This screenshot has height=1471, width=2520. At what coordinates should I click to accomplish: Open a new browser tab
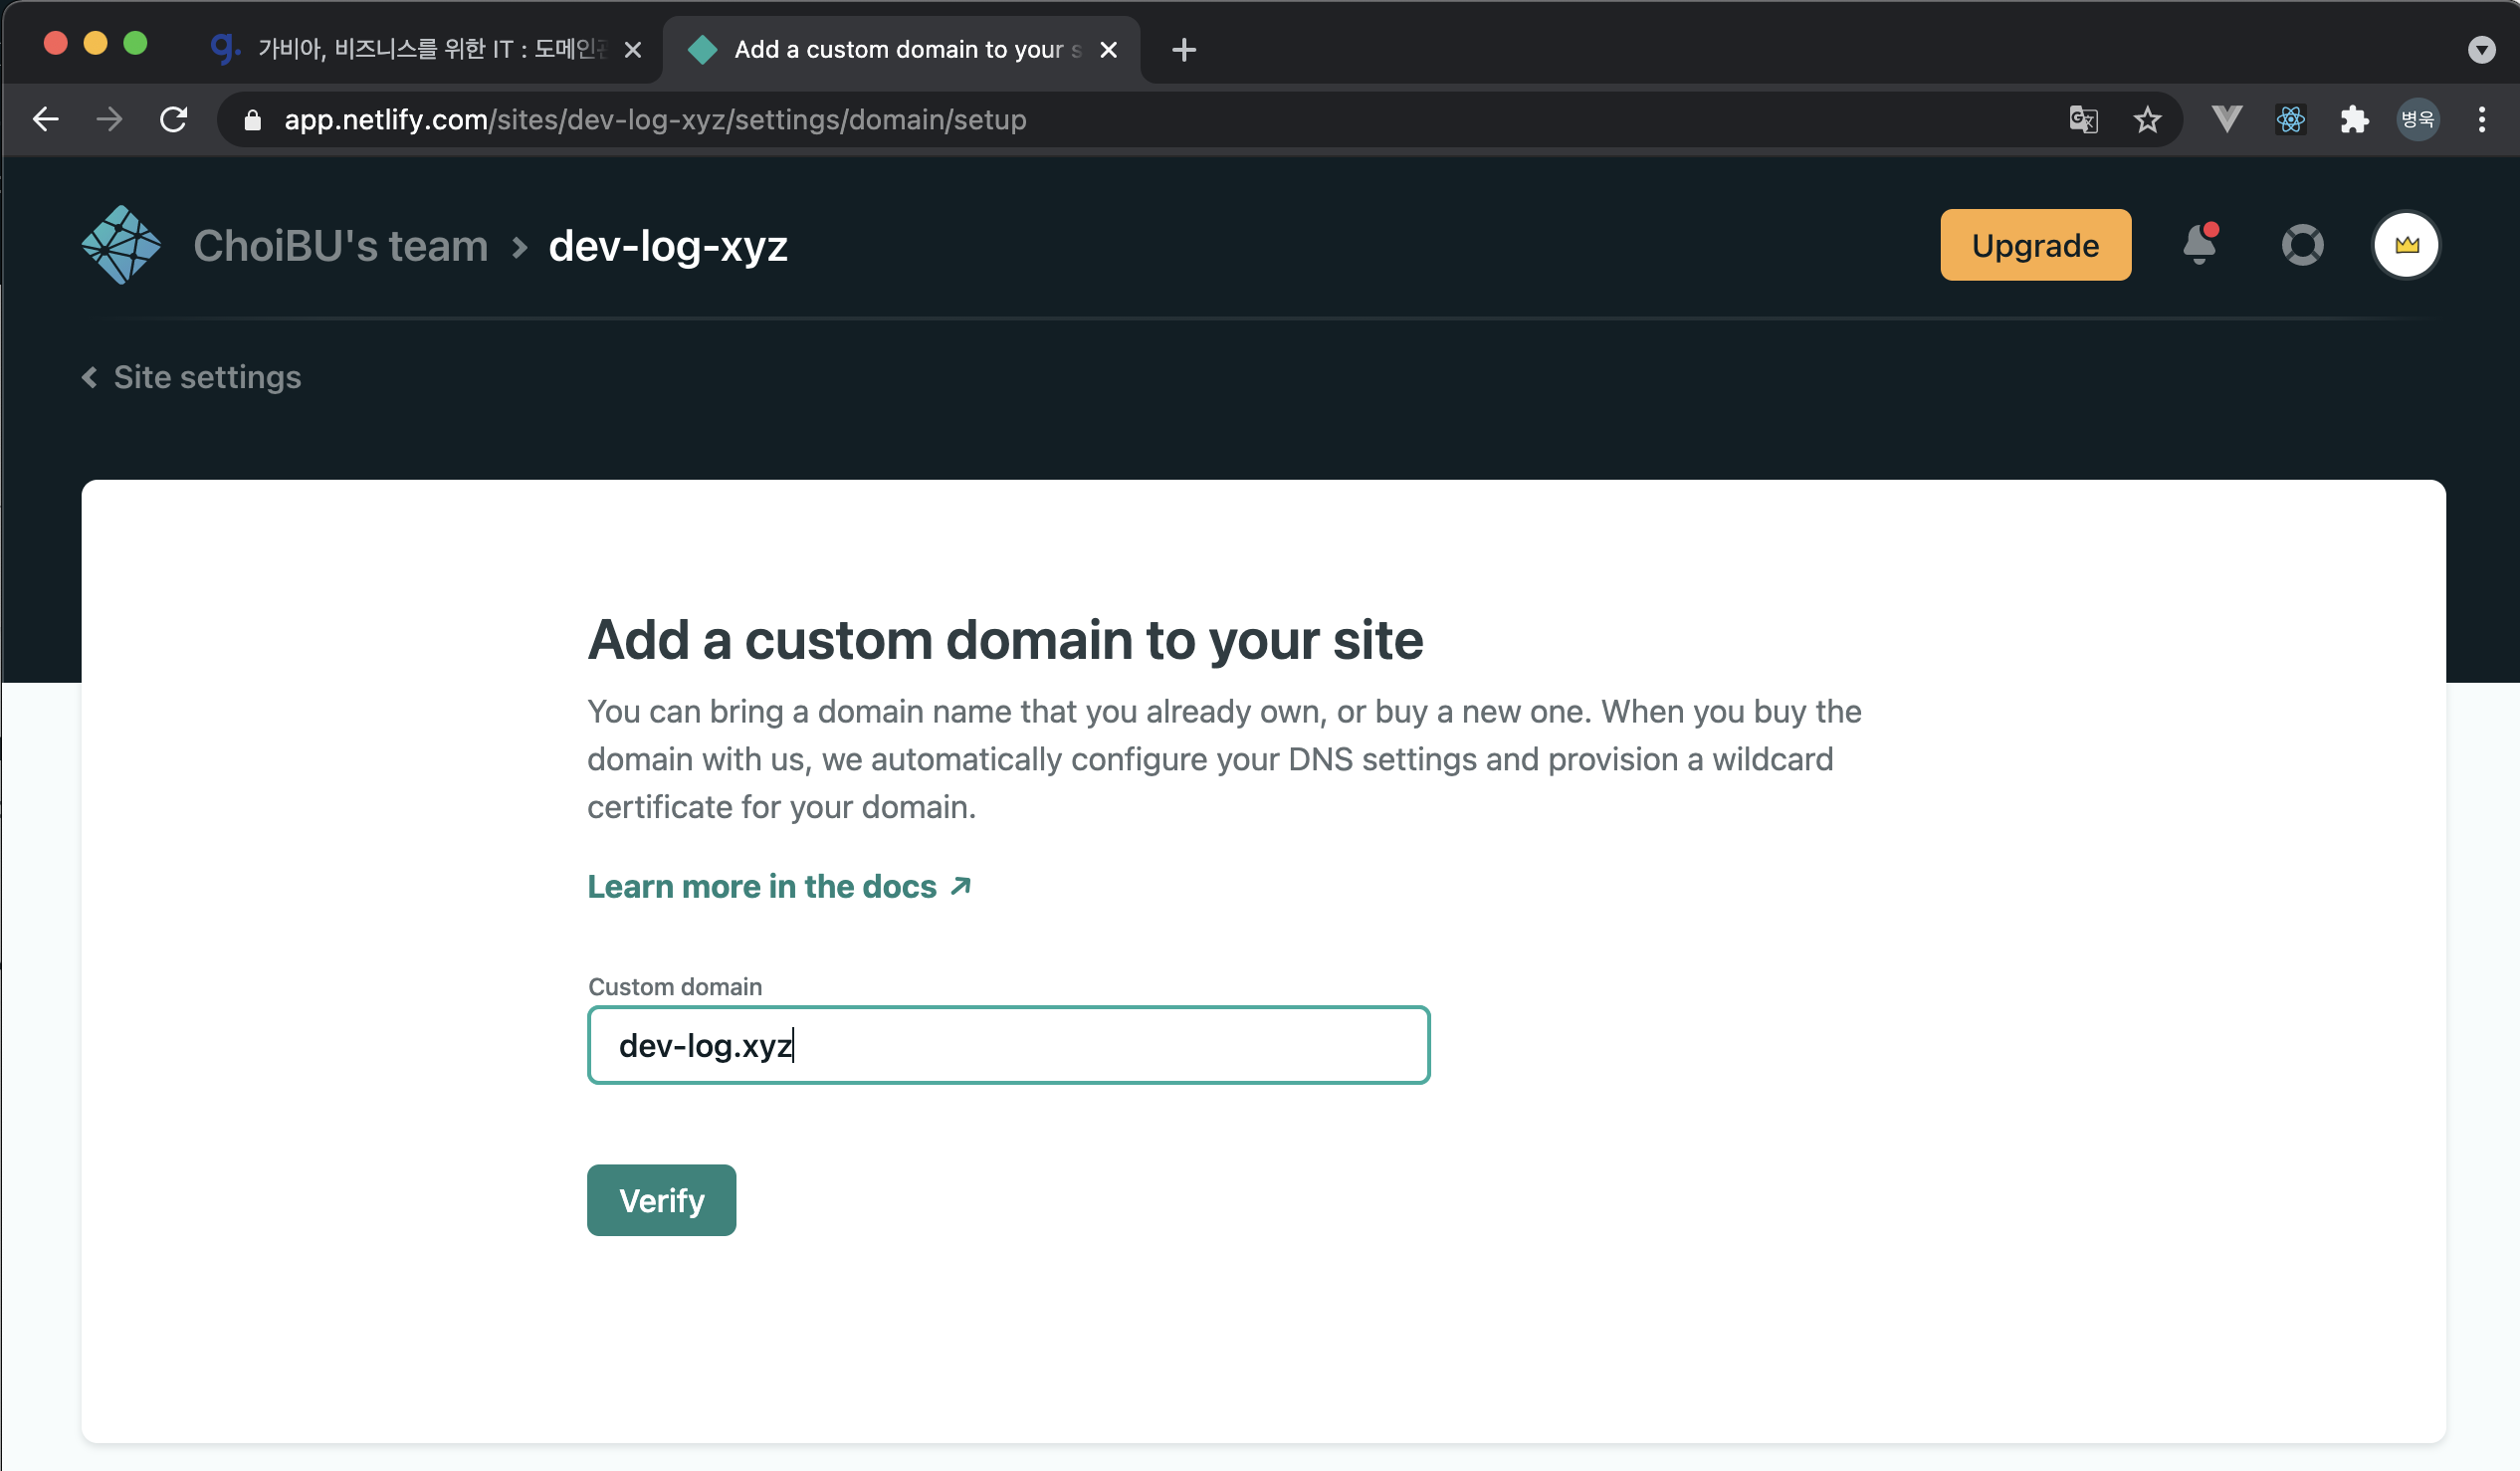[1183, 49]
